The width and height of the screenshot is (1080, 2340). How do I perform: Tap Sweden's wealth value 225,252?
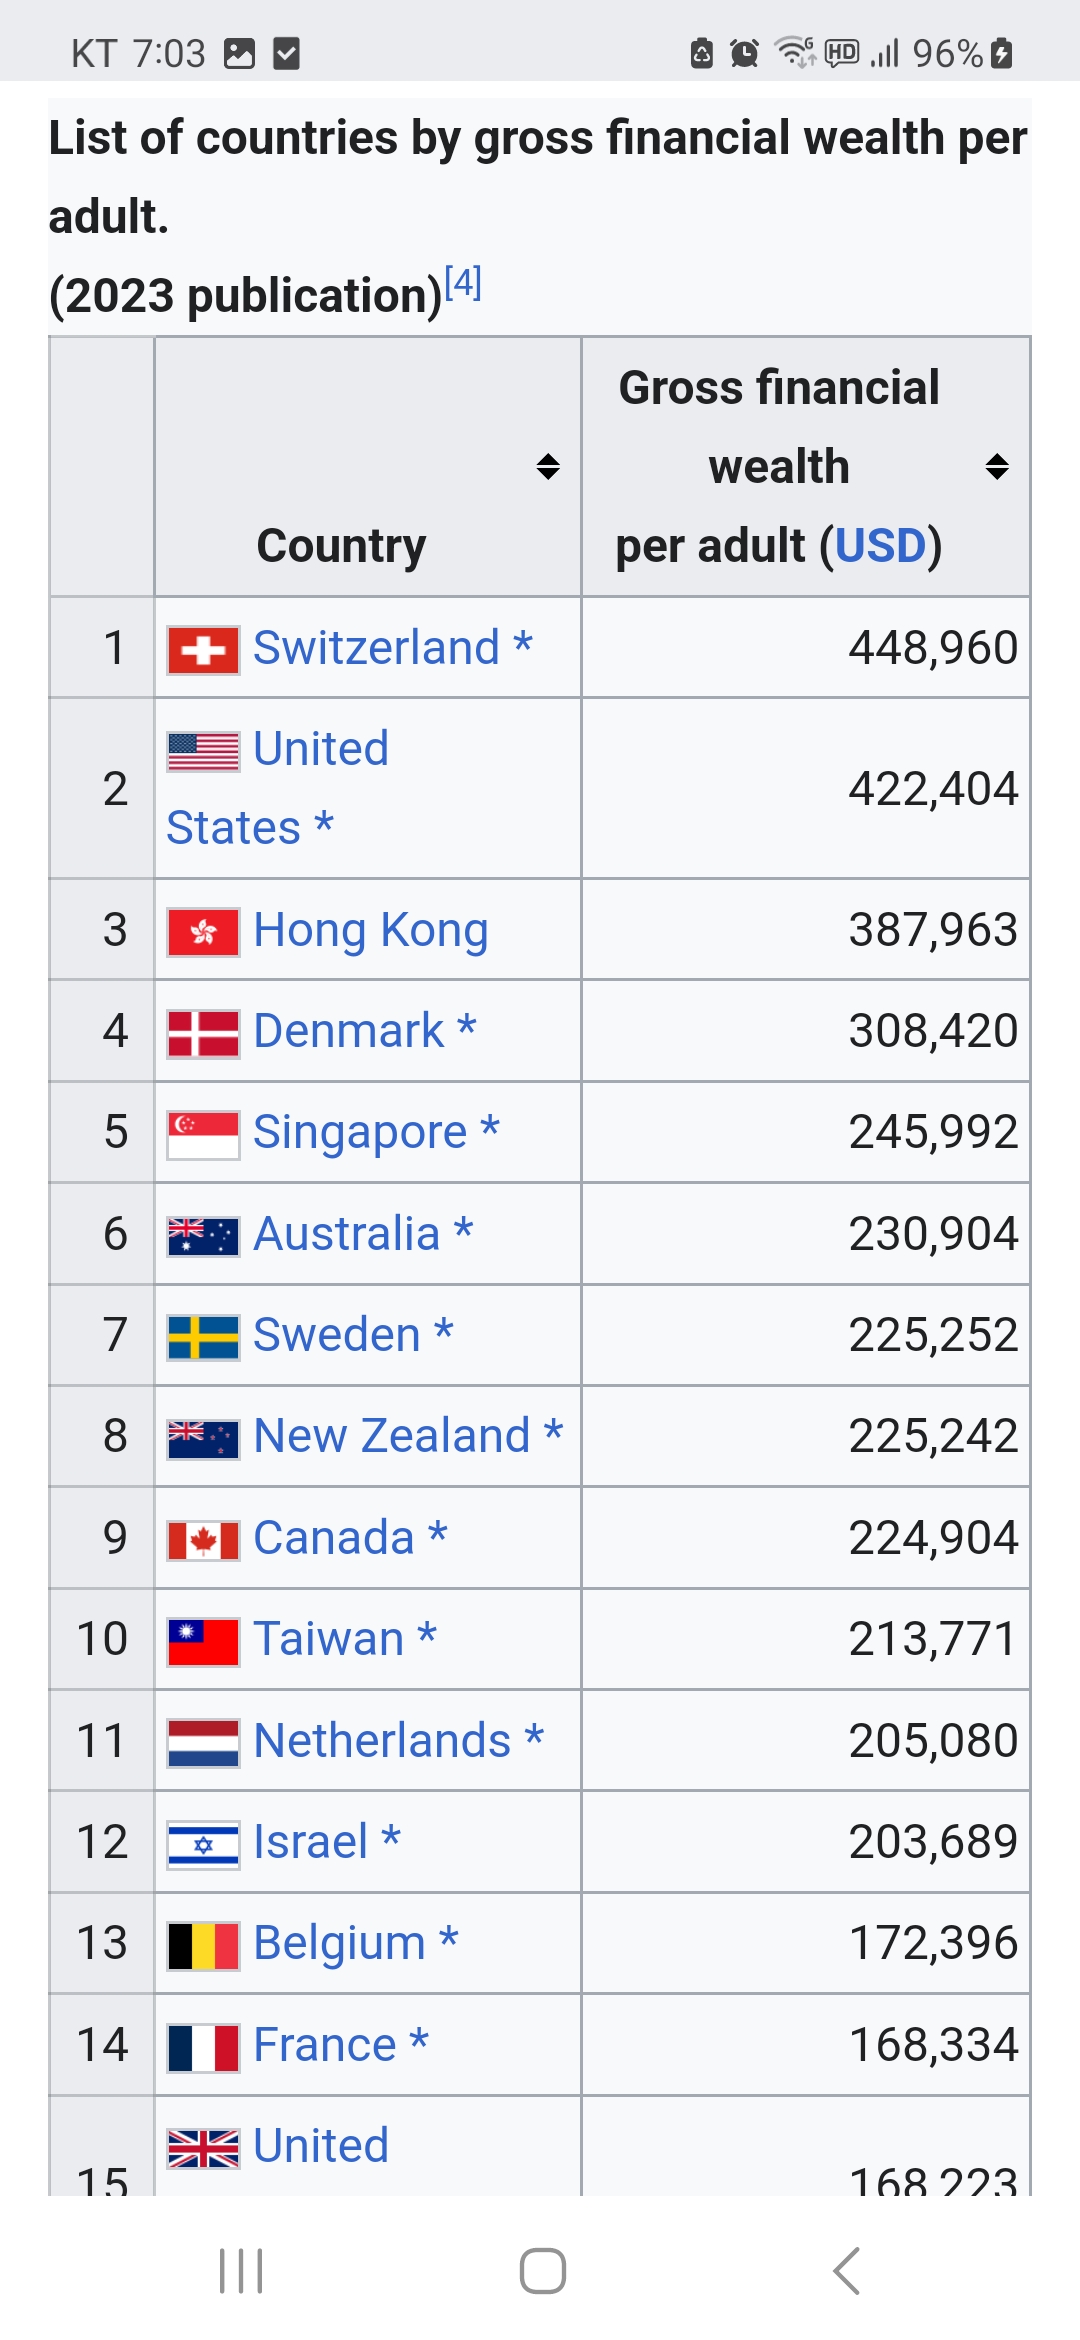(932, 1335)
